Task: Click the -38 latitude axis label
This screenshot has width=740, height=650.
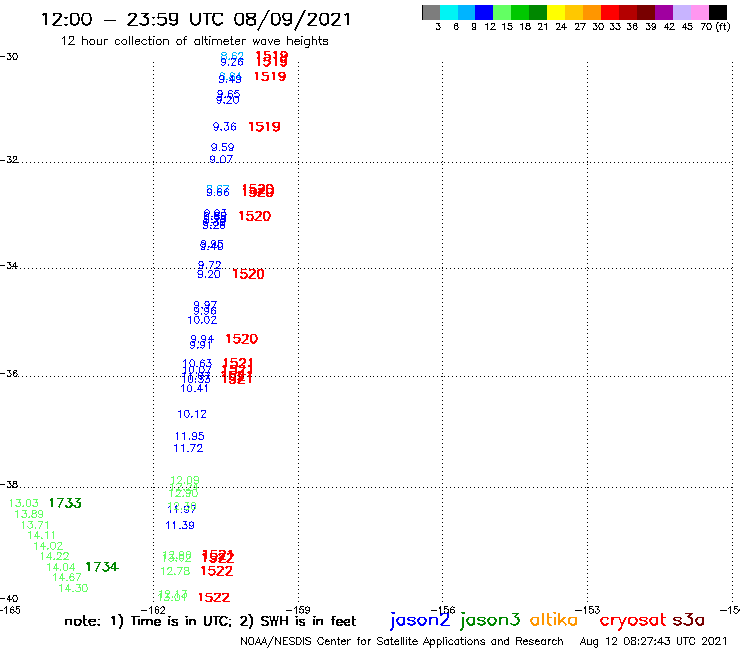Action: pos(9,485)
